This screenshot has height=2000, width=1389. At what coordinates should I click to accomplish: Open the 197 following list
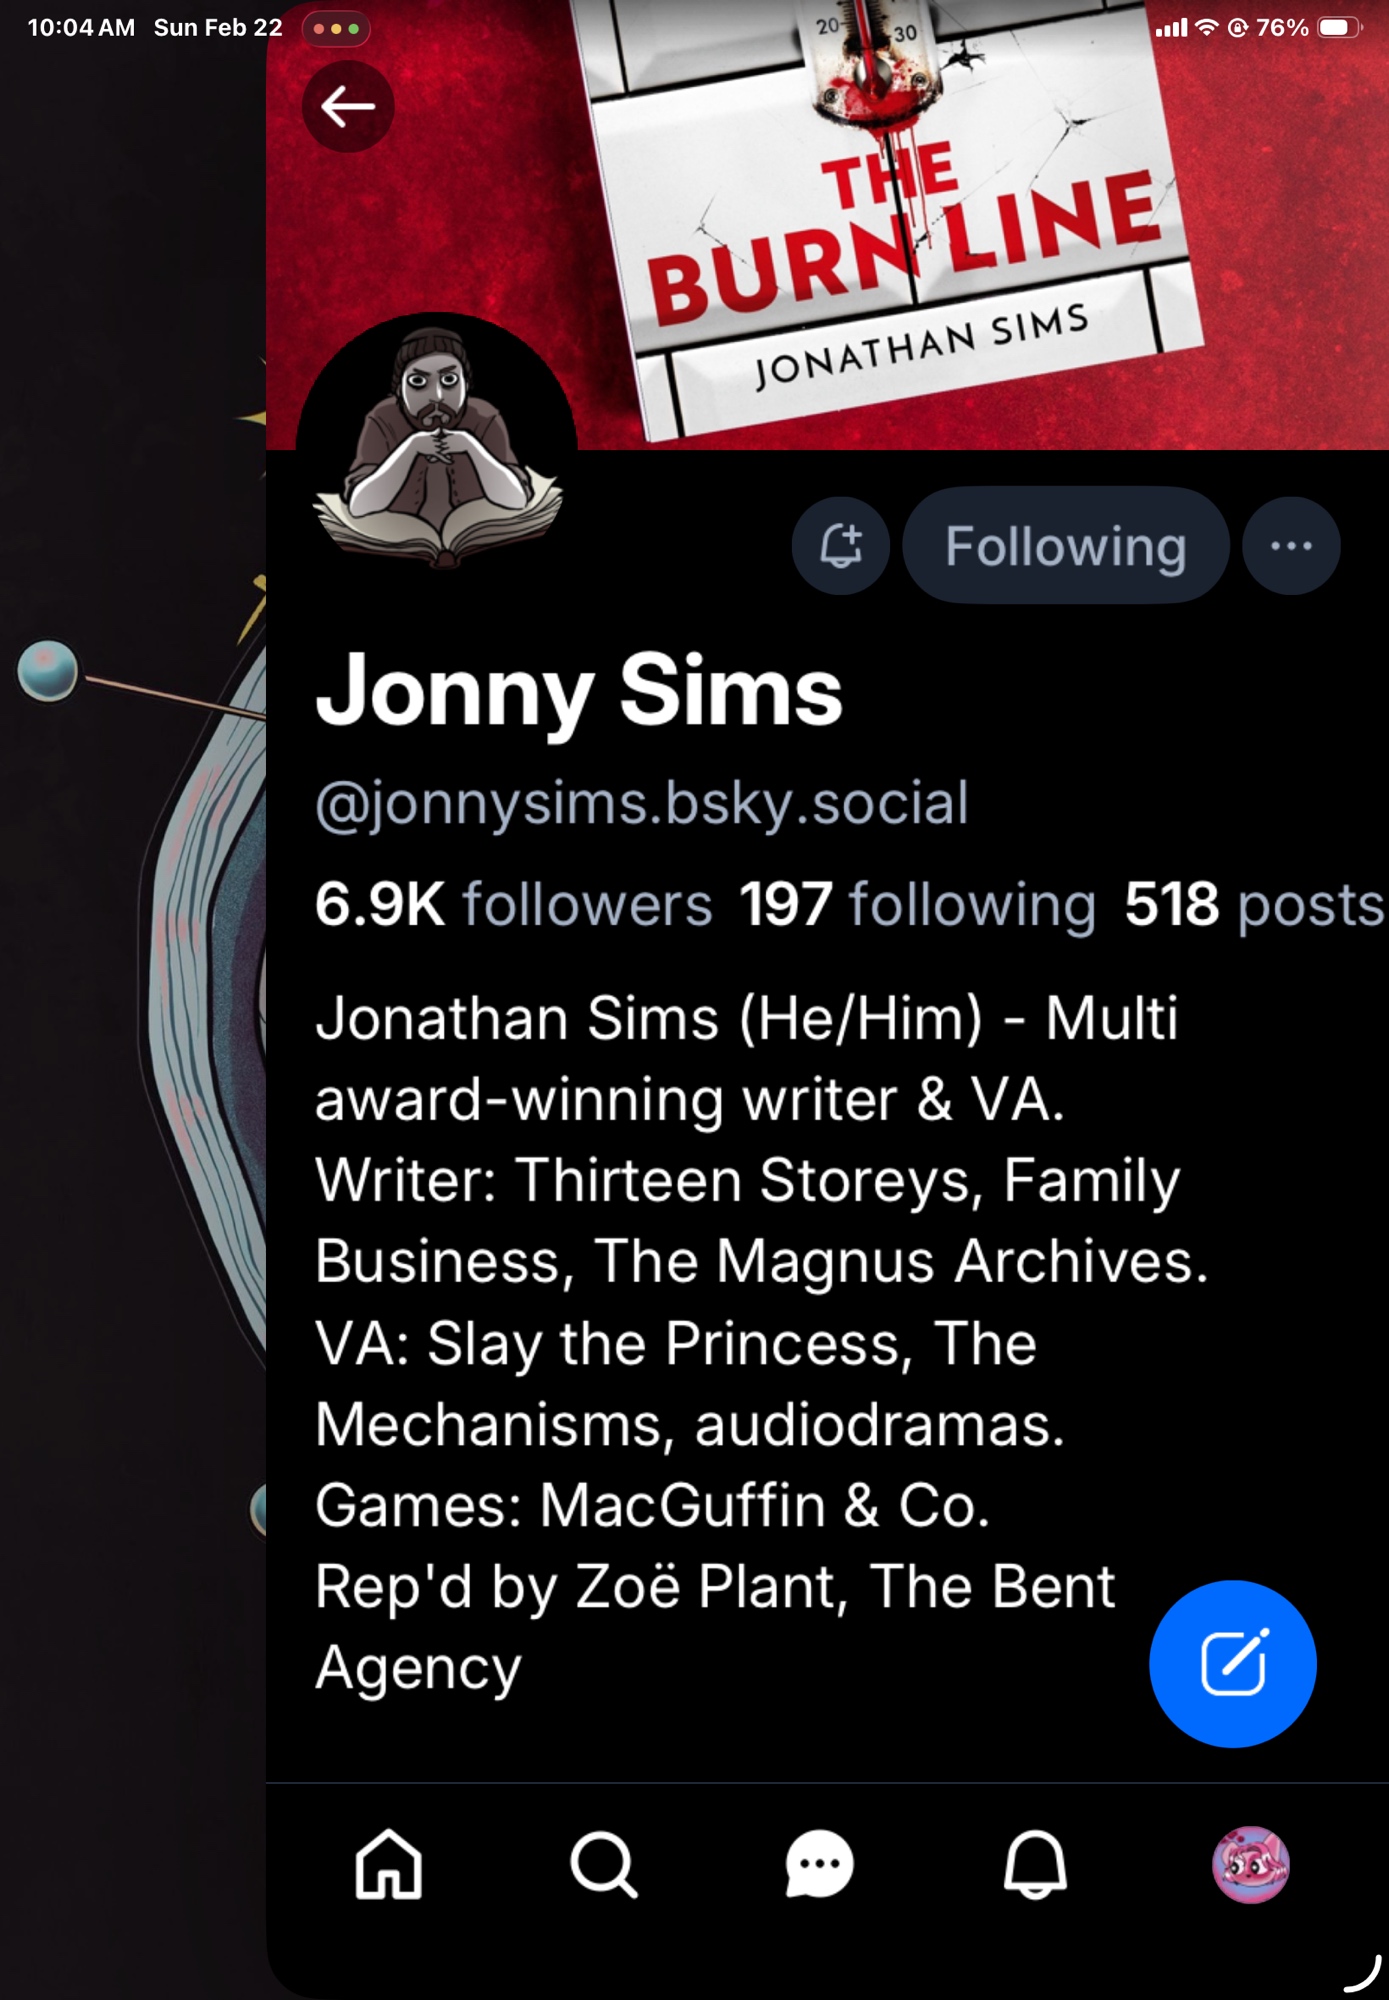(917, 905)
